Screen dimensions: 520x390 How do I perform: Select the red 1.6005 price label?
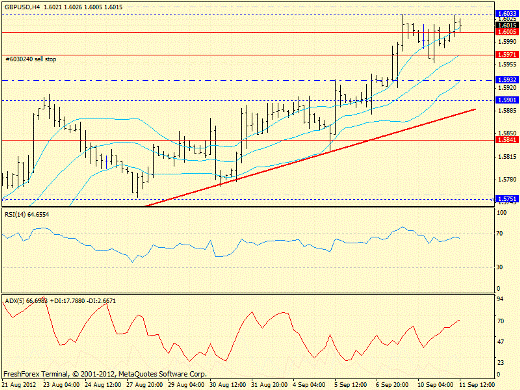pyautogui.click(x=507, y=32)
